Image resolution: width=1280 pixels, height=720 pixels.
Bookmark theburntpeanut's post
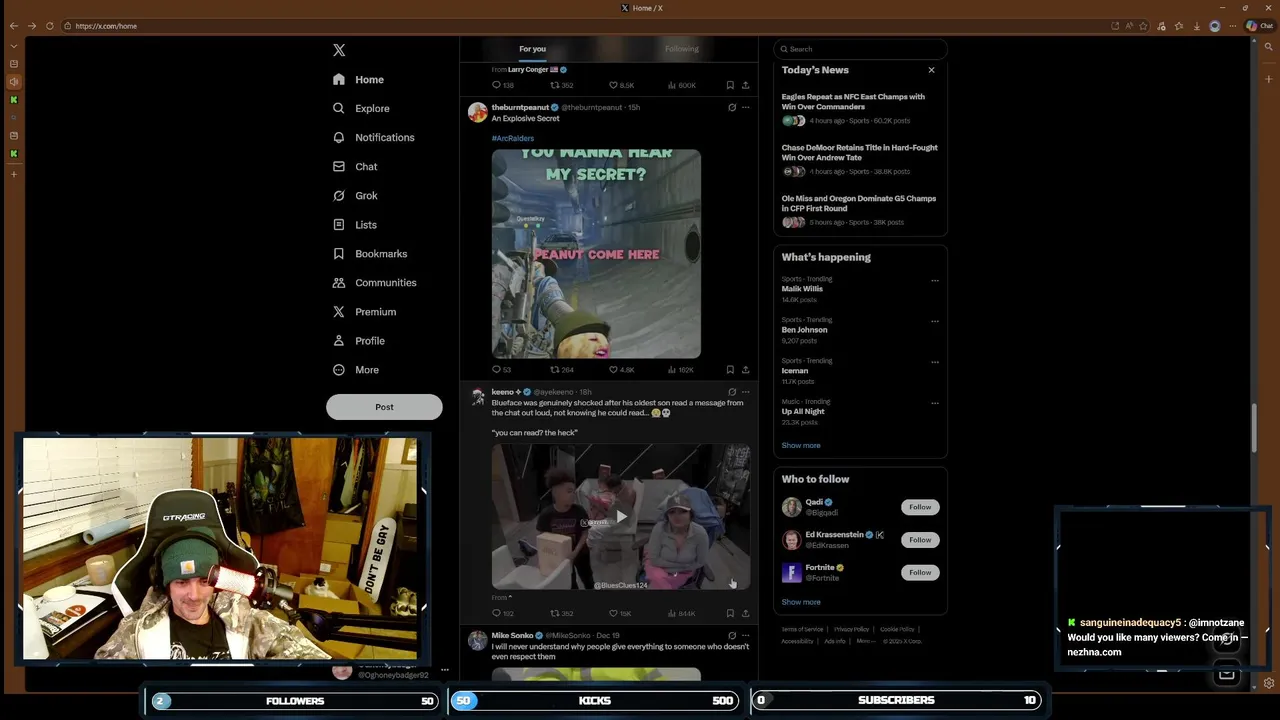pos(730,370)
